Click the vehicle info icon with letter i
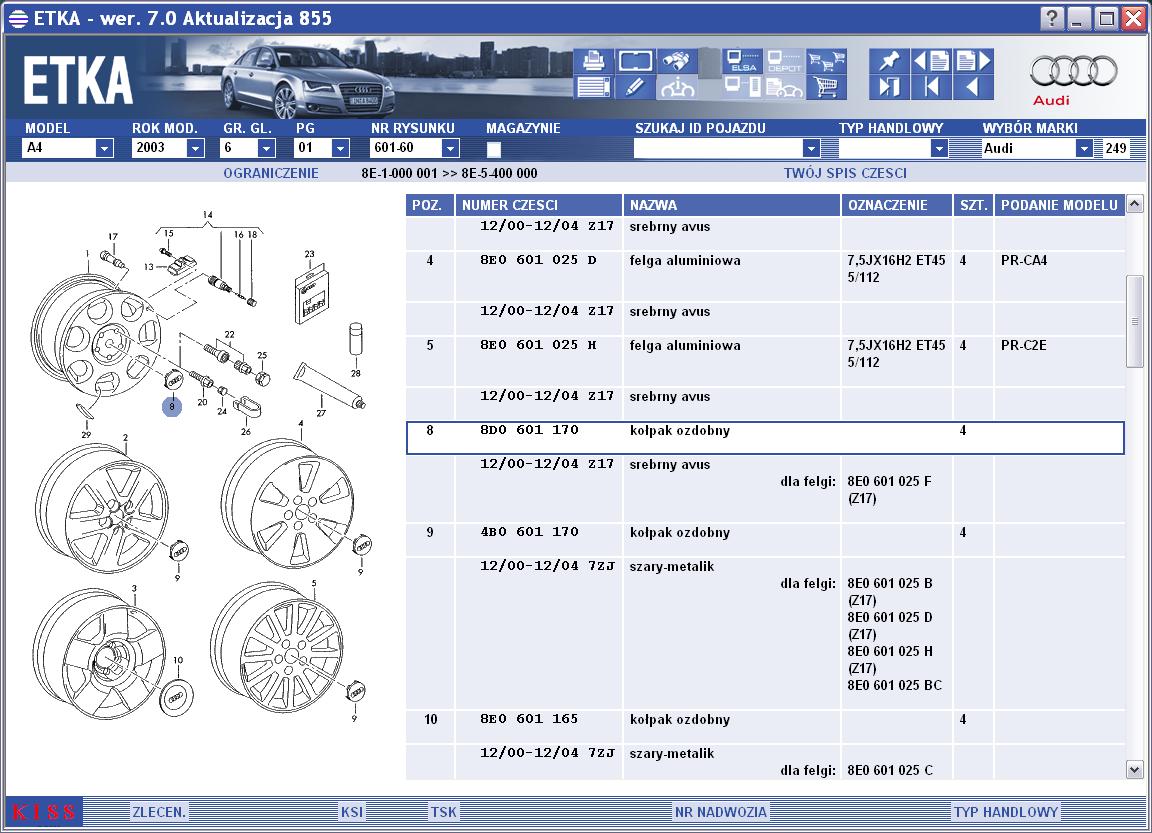Image resolution: width=1152 pixels, height=833 pixels. (x=677, y=87)
